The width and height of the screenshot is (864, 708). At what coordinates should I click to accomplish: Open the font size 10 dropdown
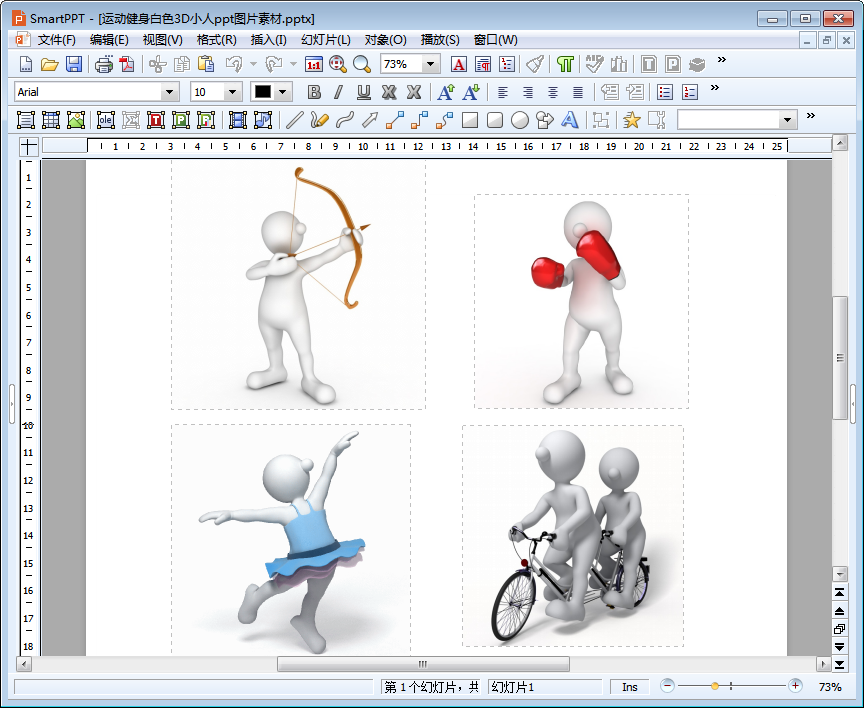tap(233, 92)
